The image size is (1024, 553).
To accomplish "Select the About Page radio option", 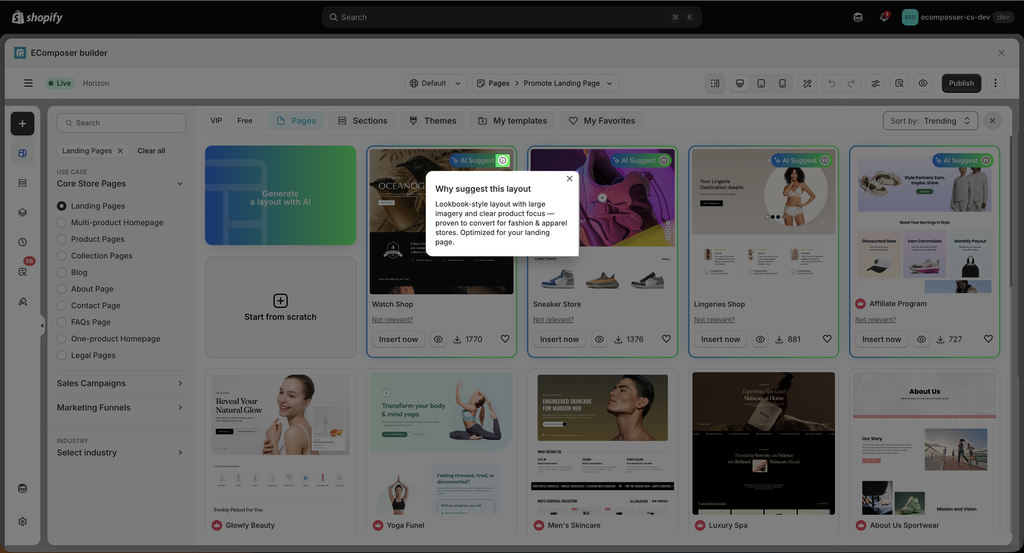I will 61,289.
